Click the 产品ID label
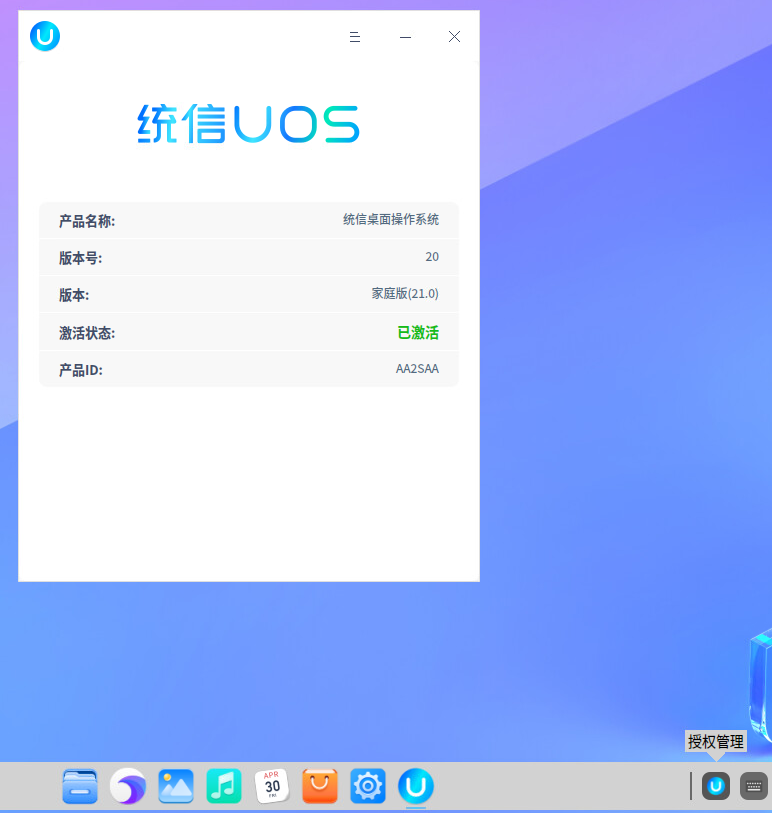This screenshot has width=772, height=813. click(80, 370)
